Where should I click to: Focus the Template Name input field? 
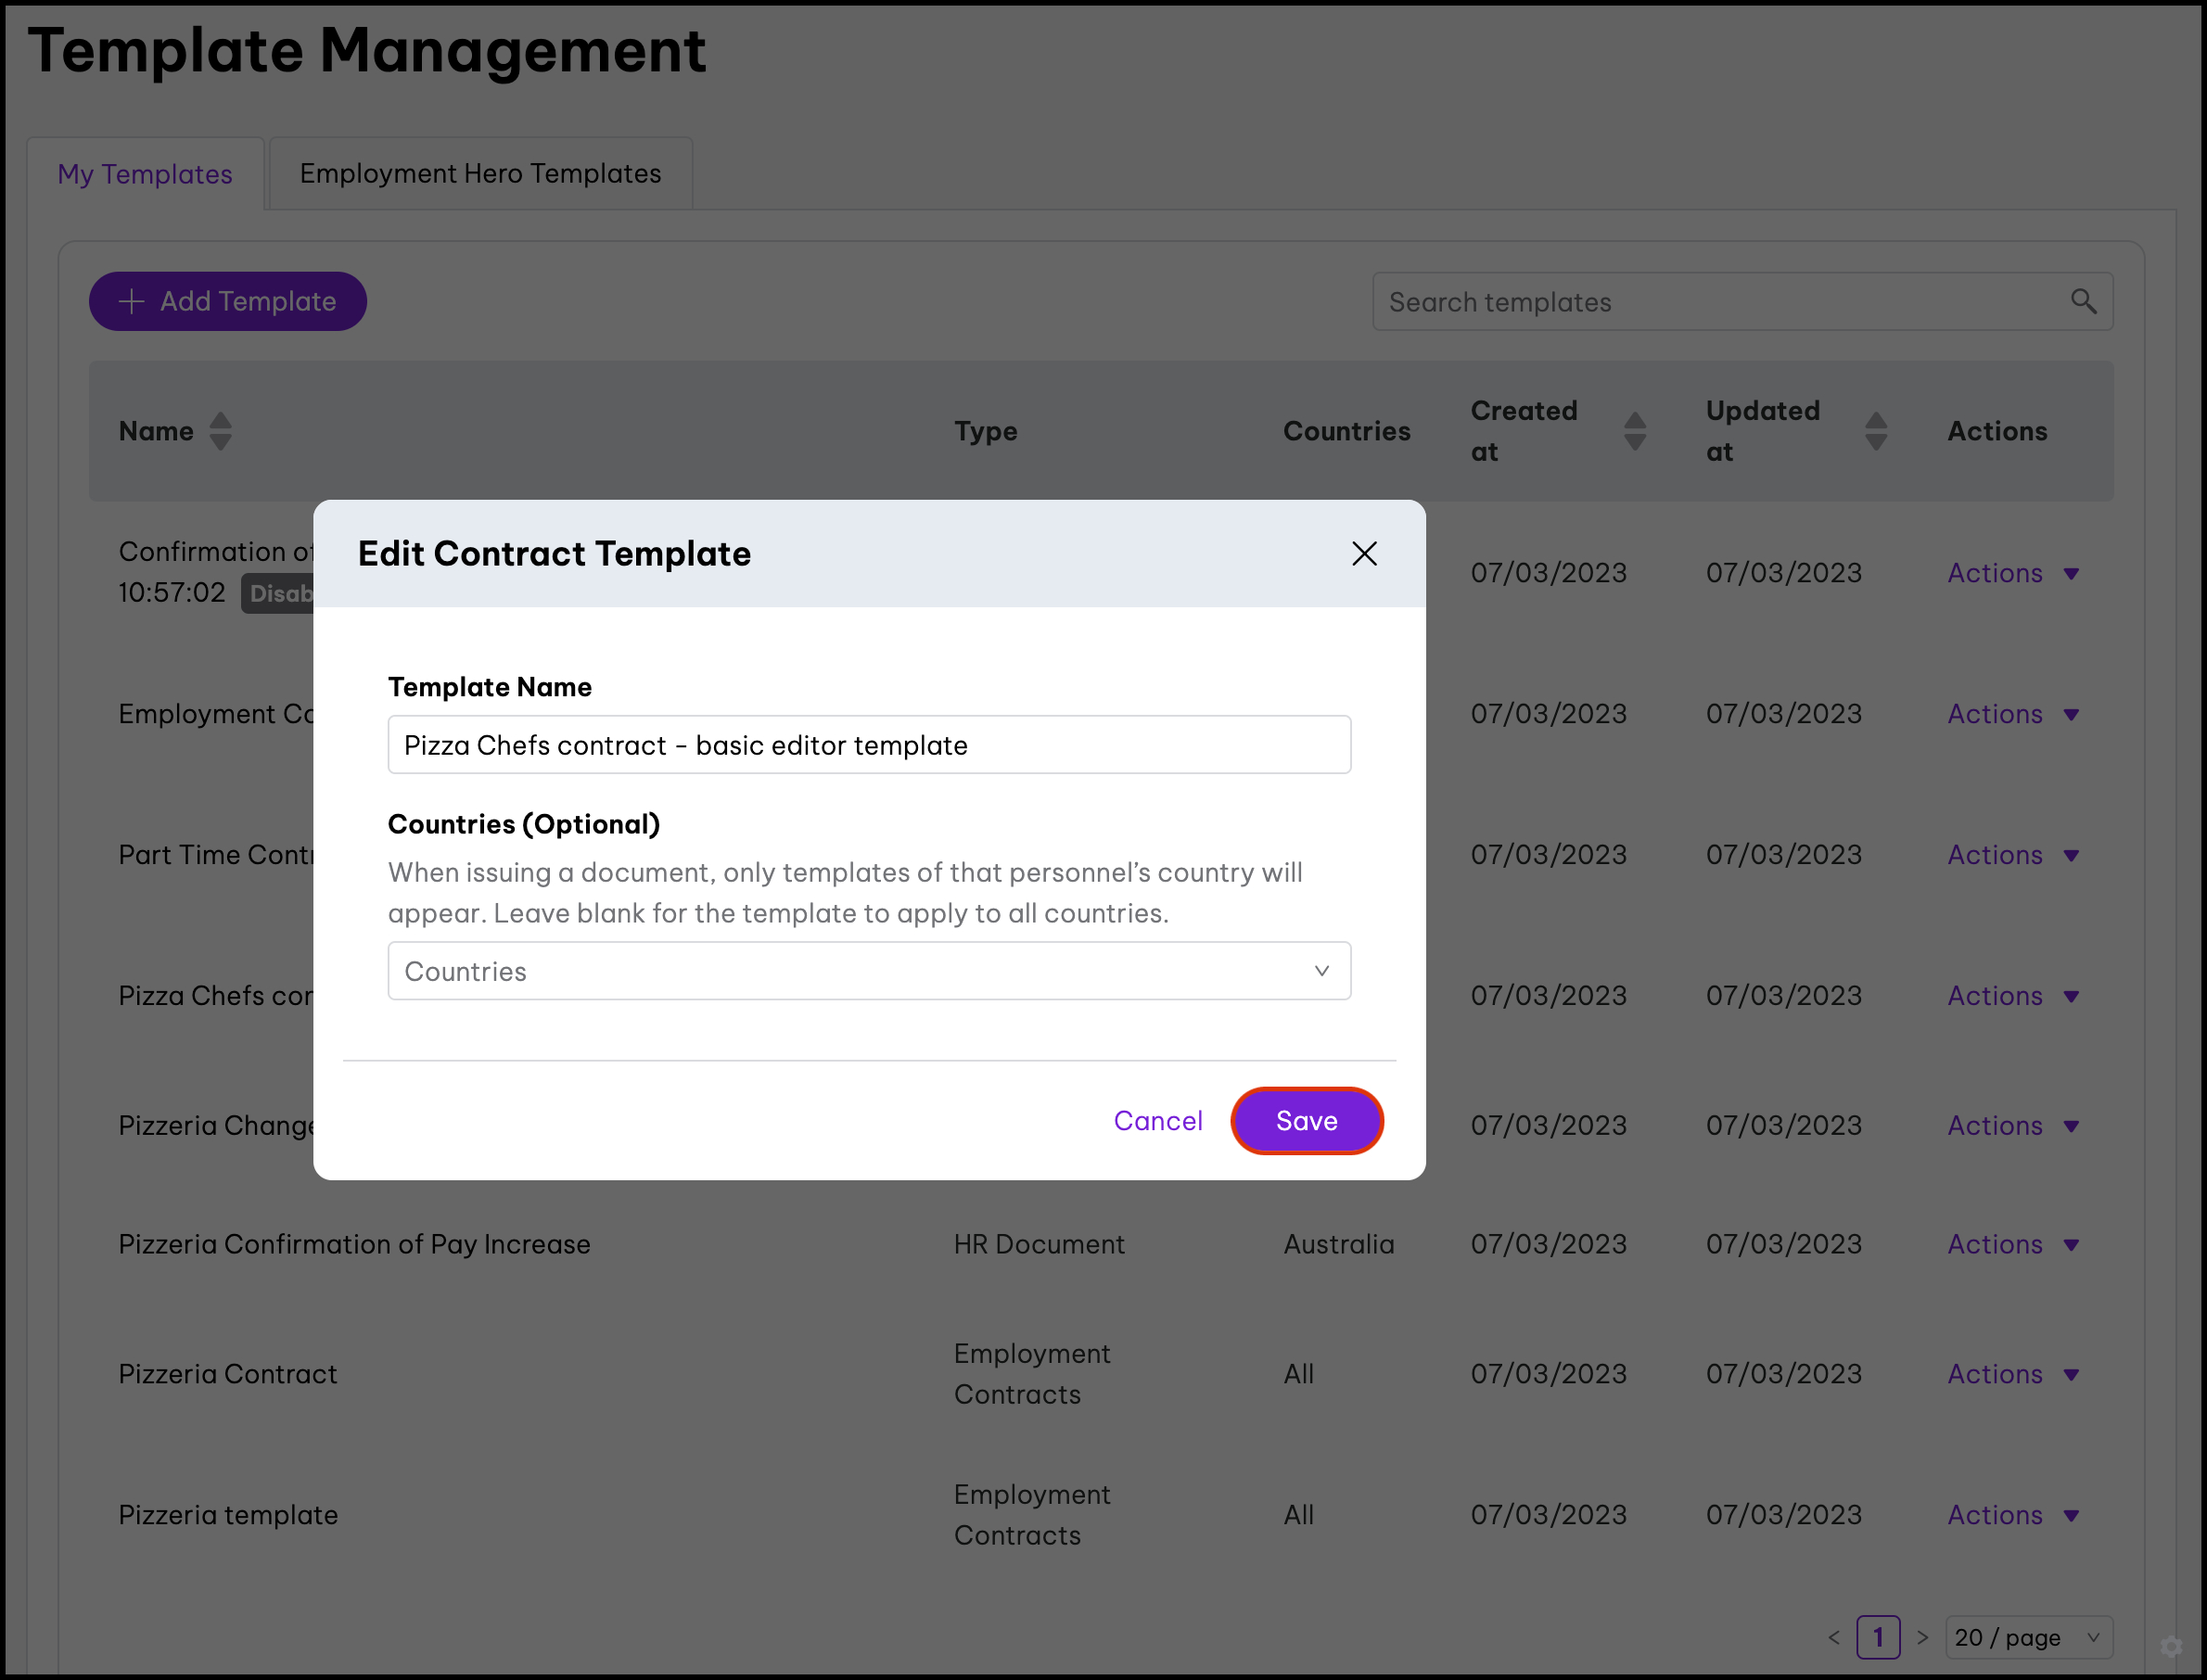coord(869,745)
